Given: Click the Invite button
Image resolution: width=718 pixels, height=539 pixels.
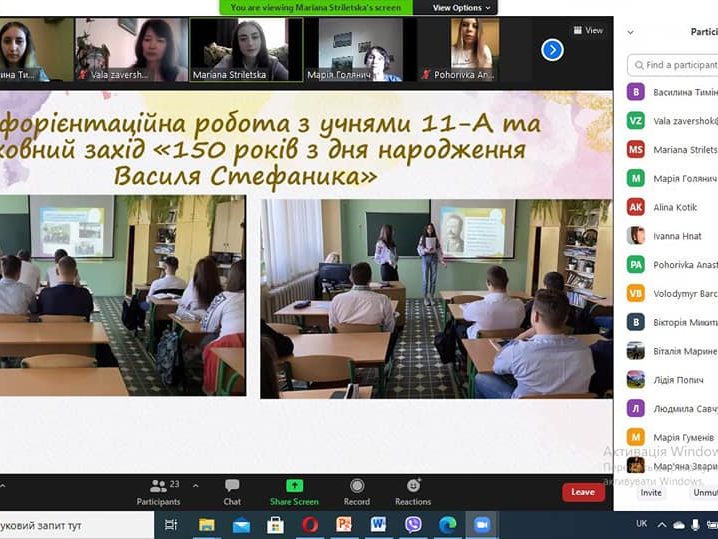Looking at the screenshot, I should 651,492.
